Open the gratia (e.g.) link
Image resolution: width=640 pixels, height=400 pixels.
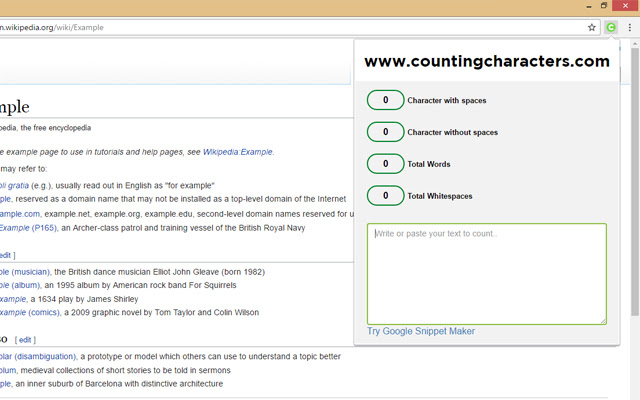[14, 185]
